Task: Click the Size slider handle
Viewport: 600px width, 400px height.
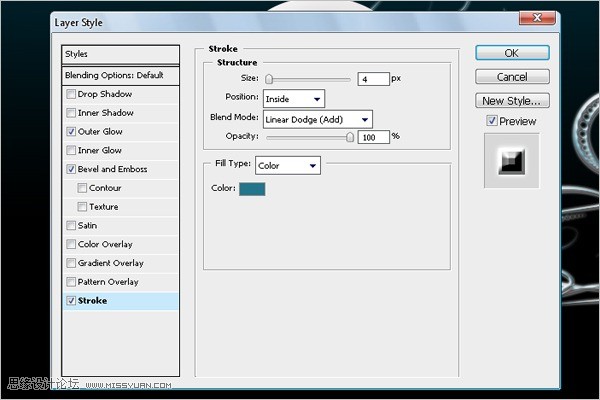Action: pyautogui.click(x=269, y=79)
